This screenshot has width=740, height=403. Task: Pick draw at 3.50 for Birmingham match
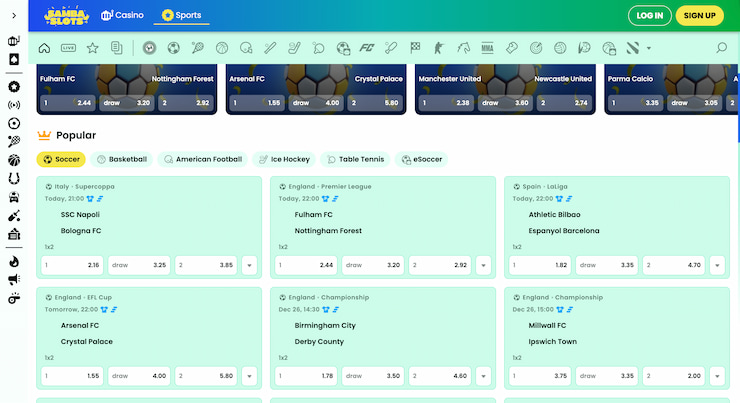(373, 376)
